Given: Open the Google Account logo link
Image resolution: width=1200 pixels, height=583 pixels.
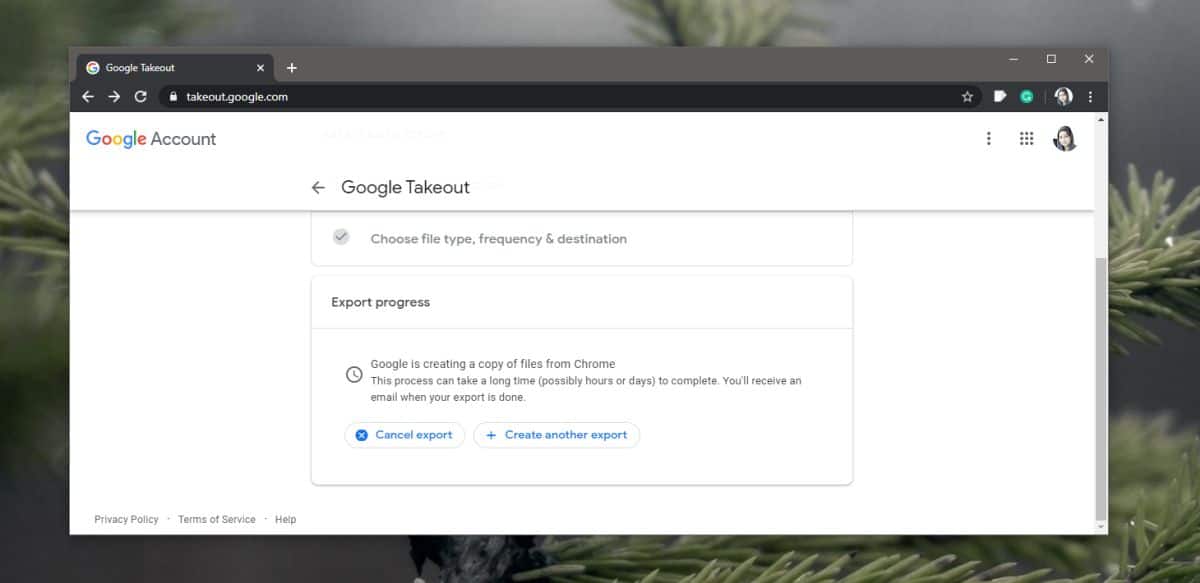Looking at the screenshot, I should pyautogui.click(x=151, y=139).
